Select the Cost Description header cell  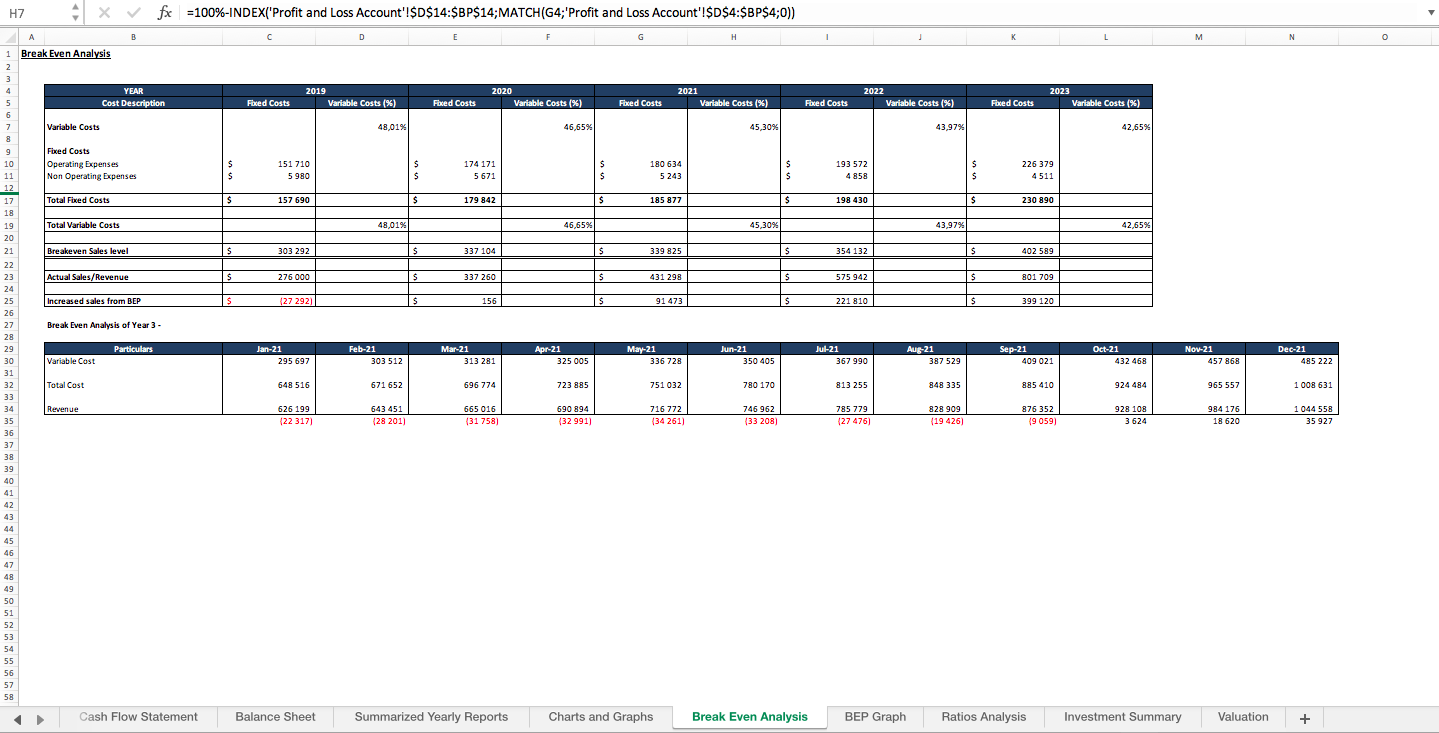(x=133, y=103)
